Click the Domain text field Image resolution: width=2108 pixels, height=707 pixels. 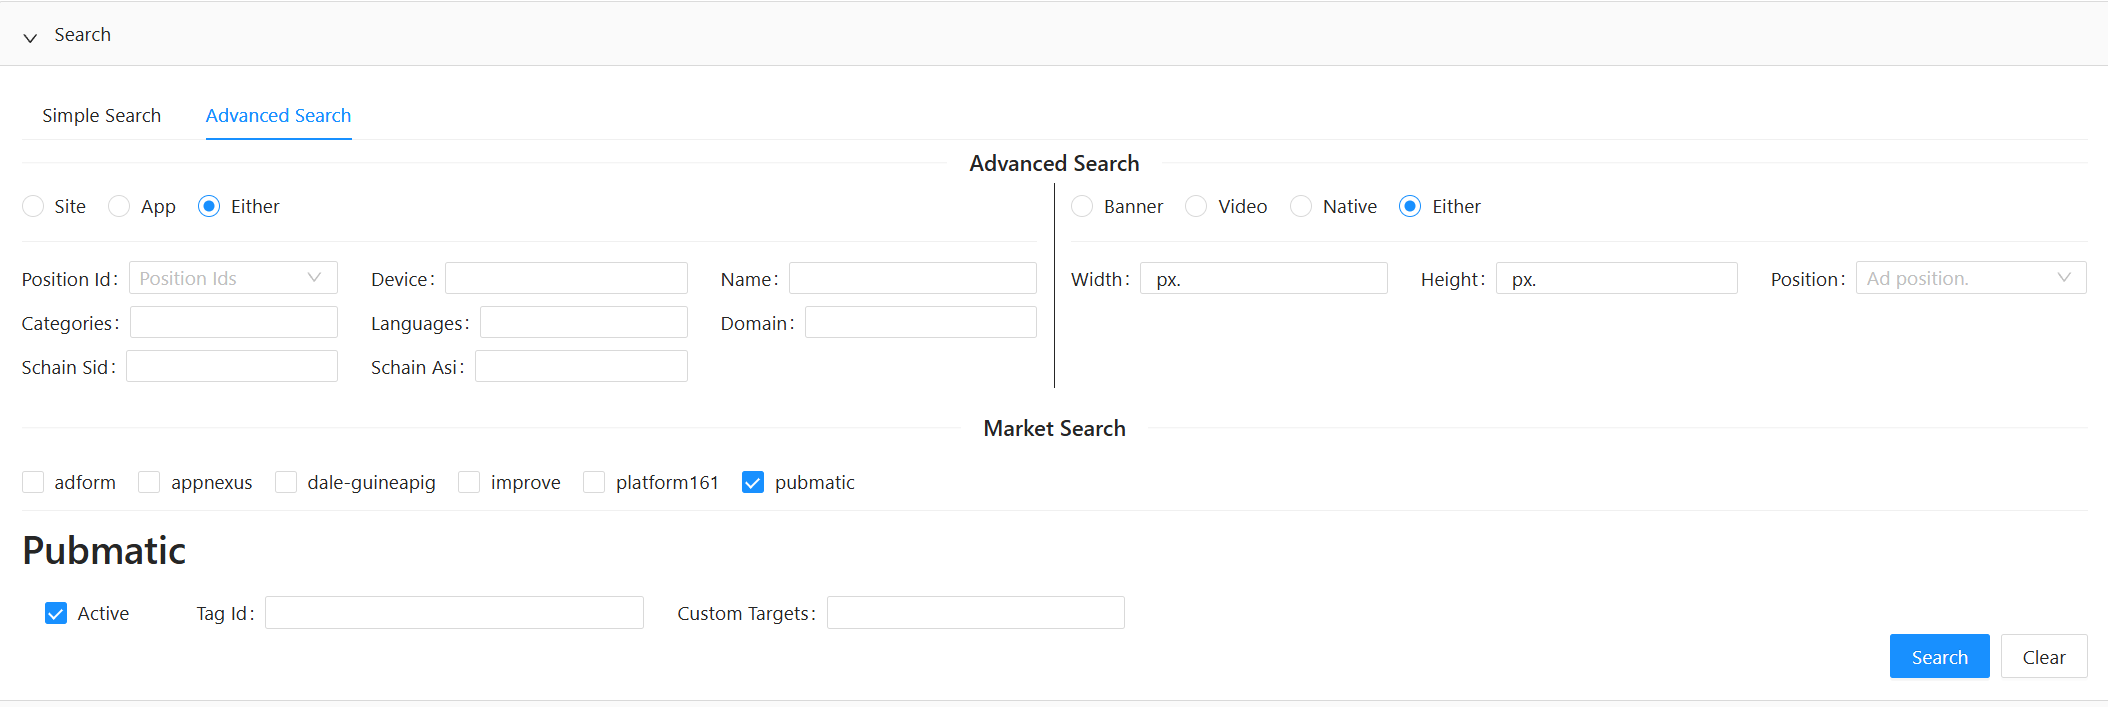point(920,323)
